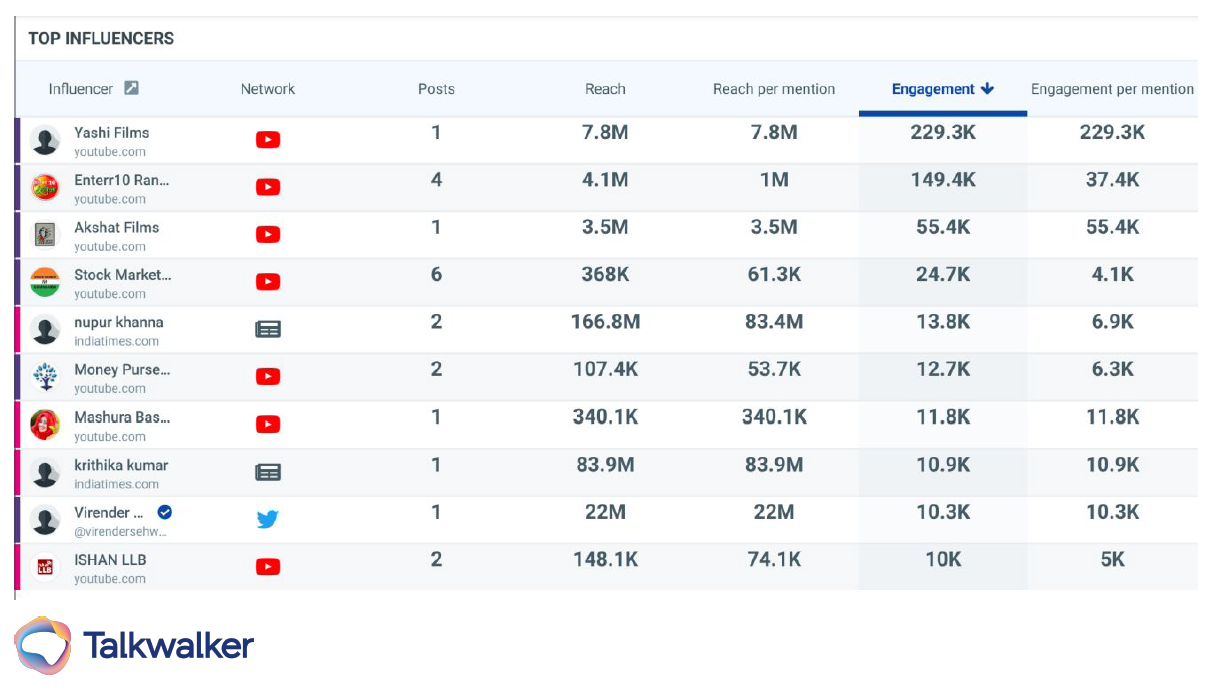
Task: Sort by the Reach column header
Action: pos(605,89)
